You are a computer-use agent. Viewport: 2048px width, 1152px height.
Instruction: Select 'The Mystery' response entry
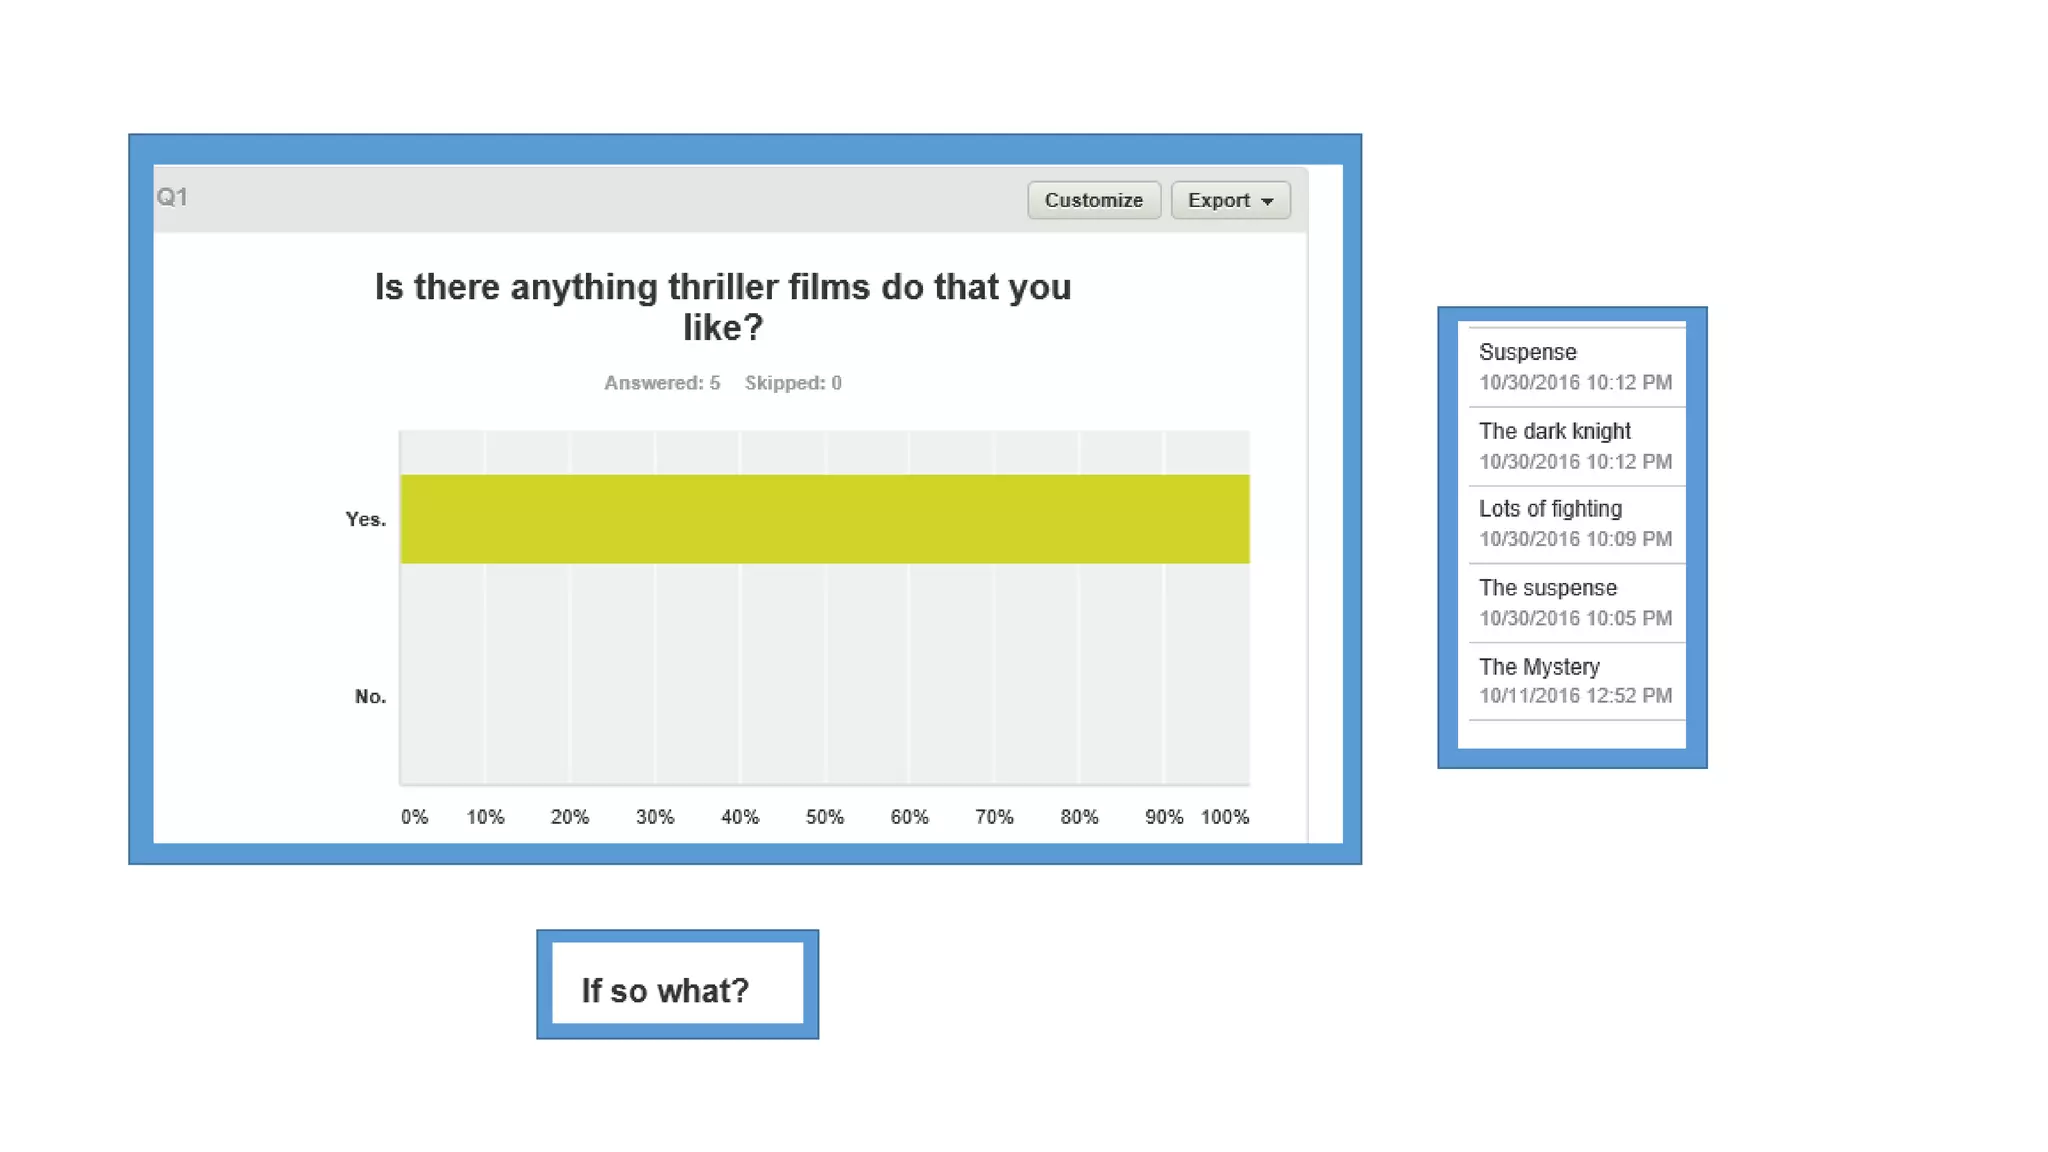(x=1539, y=667)
